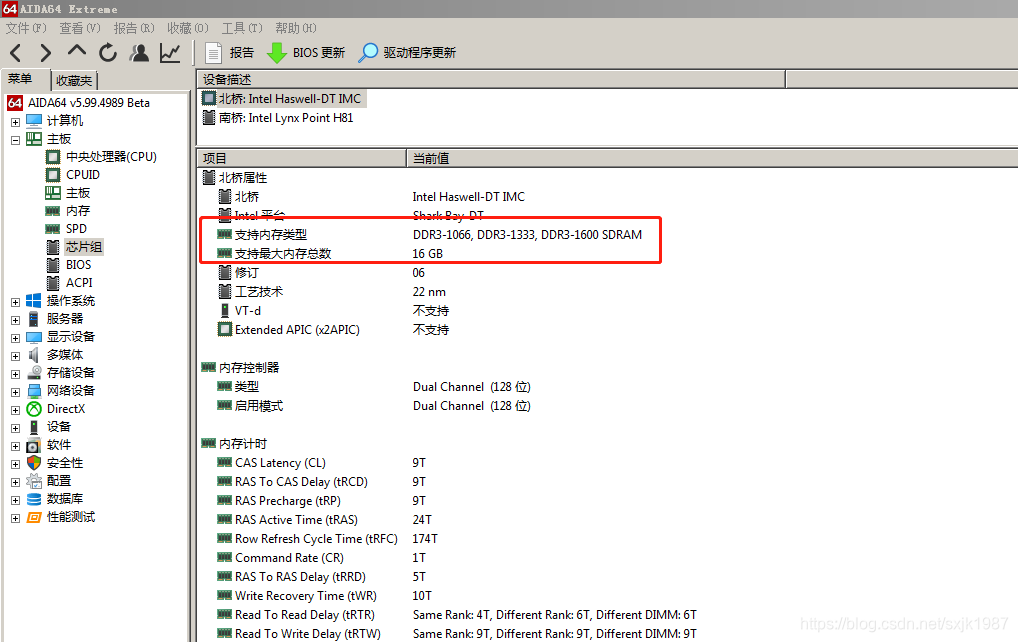
Task: Select 北桥: Intel Haswell-DT IMC device
Action: (x=282, y=99)
